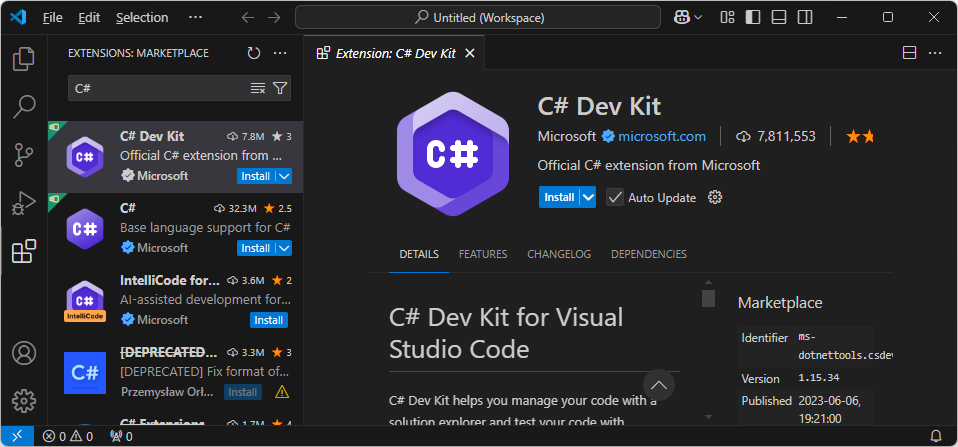This screenshot has height=447, width=958.
Task: Show errors and warnings in status bar
Action: point(67,436)
